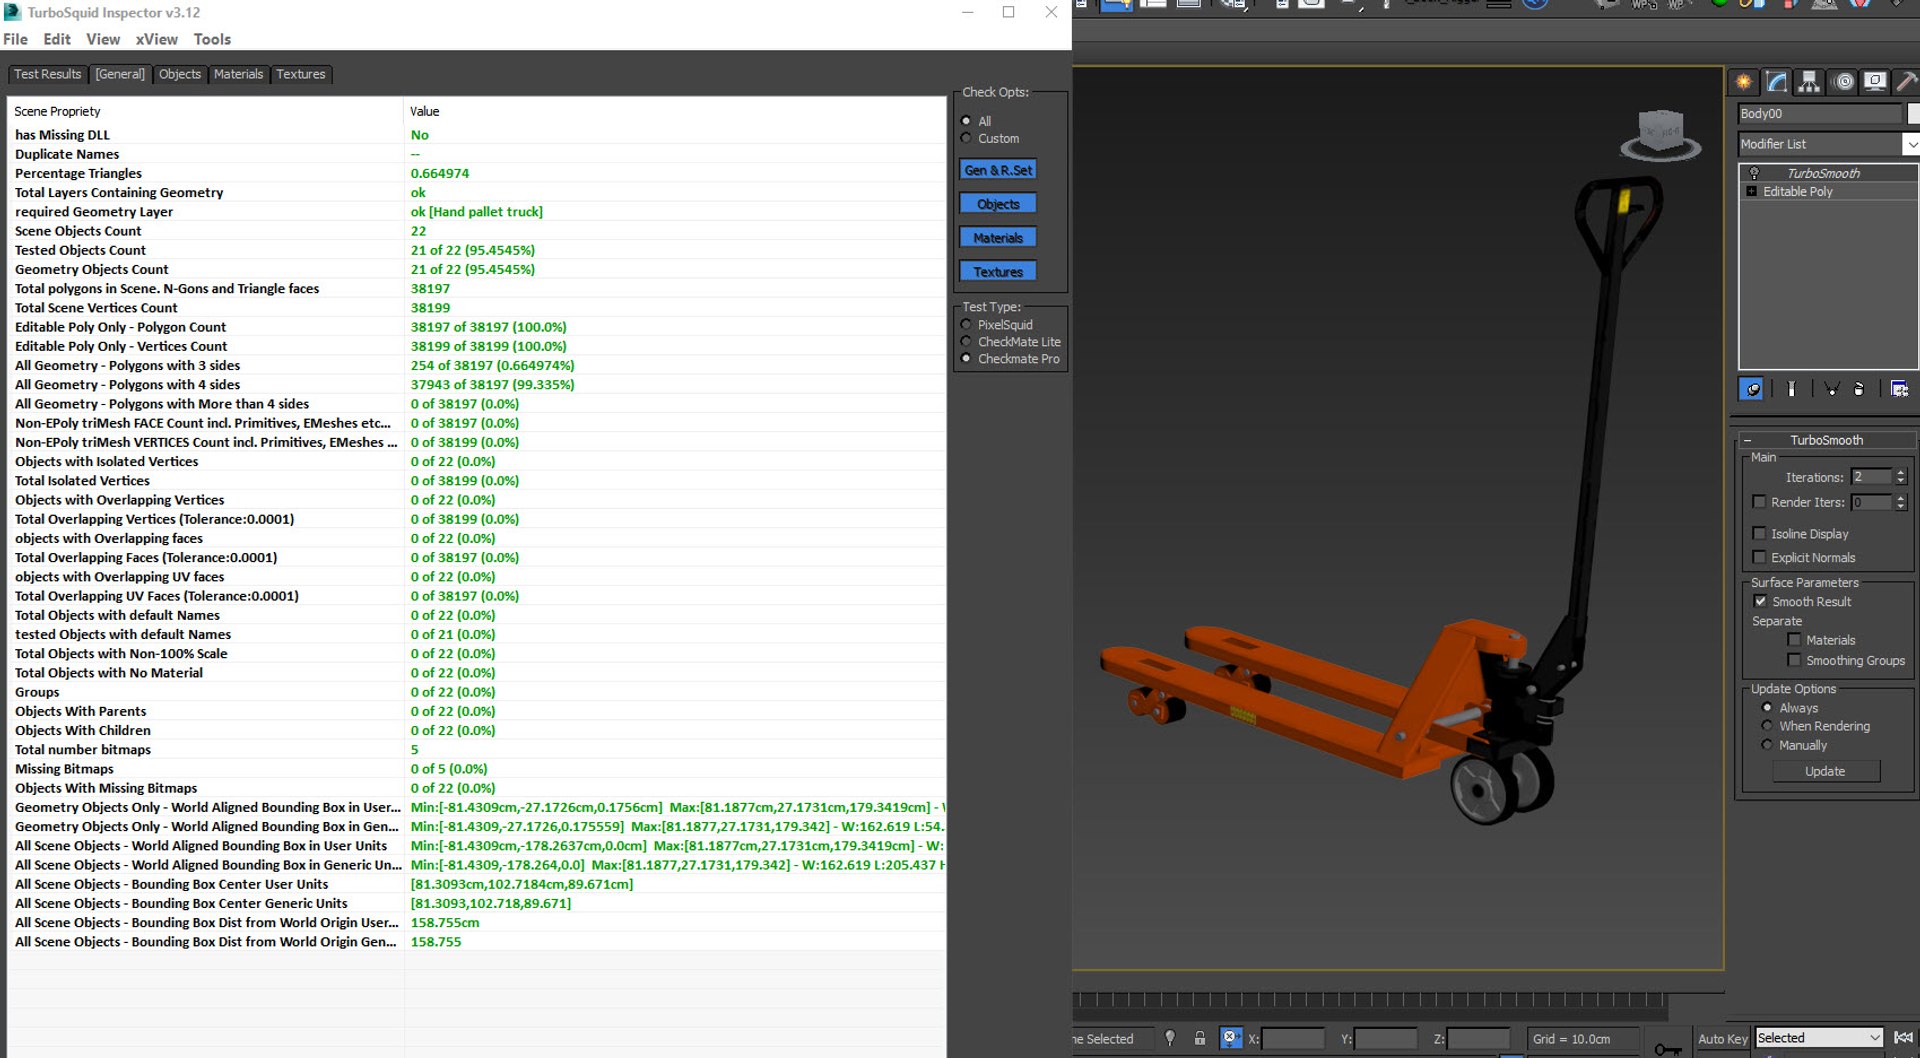The image size is (1920, 1058).
Task: Open the Selected key filter dropdown
Action: click(x=1820, y=1038)
